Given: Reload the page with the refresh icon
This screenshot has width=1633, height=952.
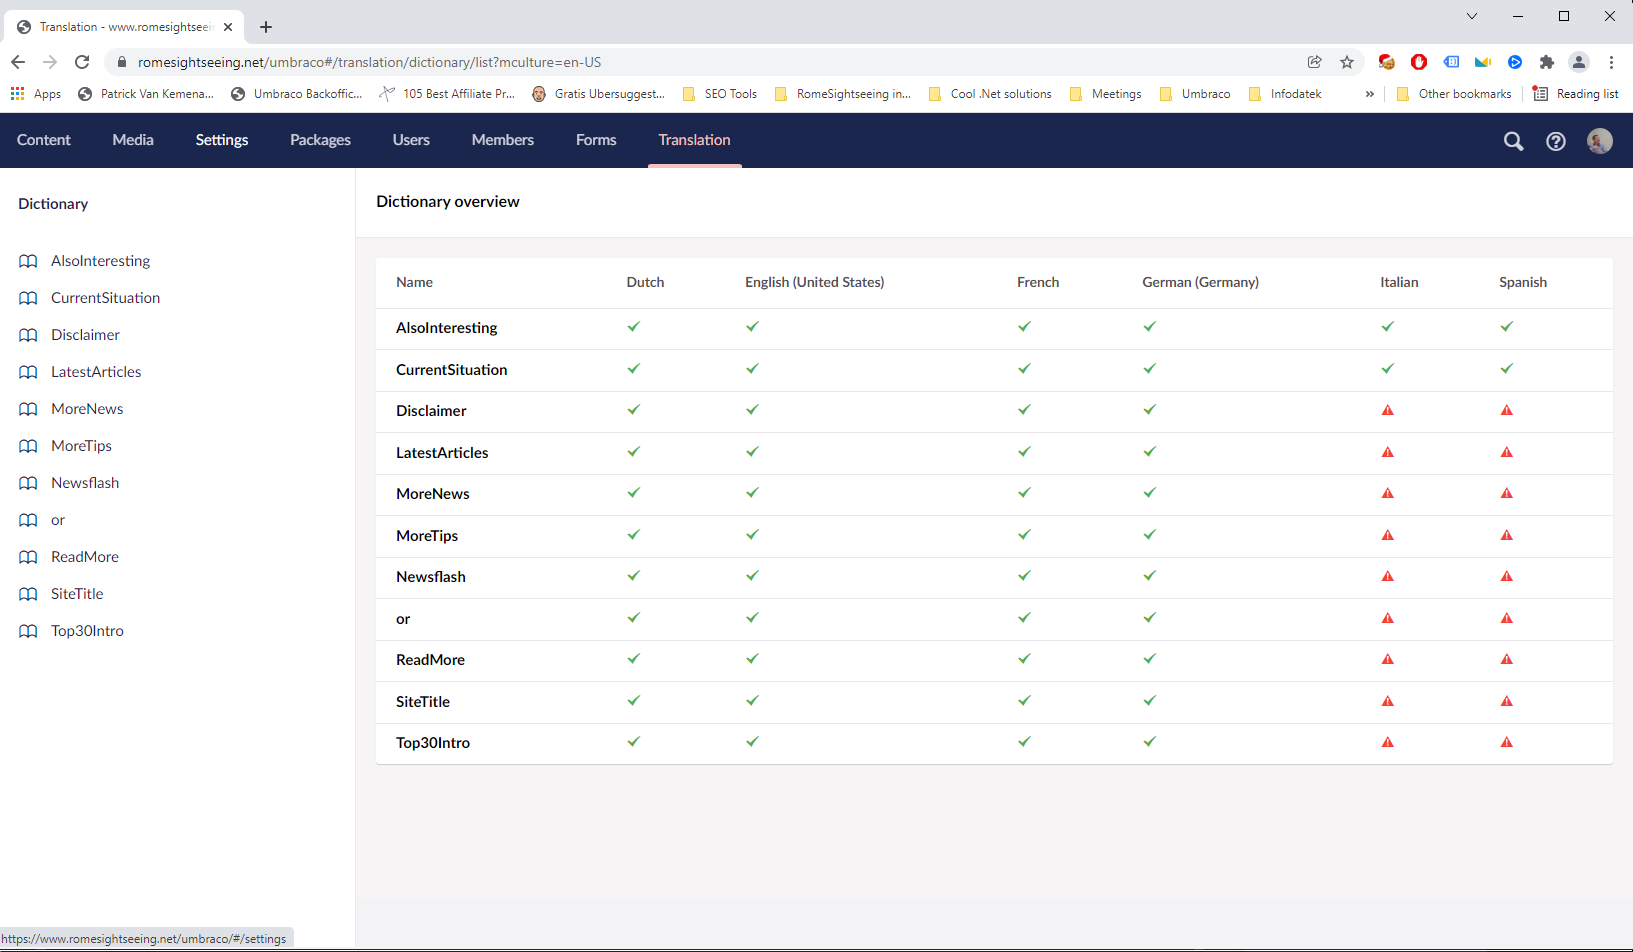Looking at the screenshot, I should click(x=82, y=62).
